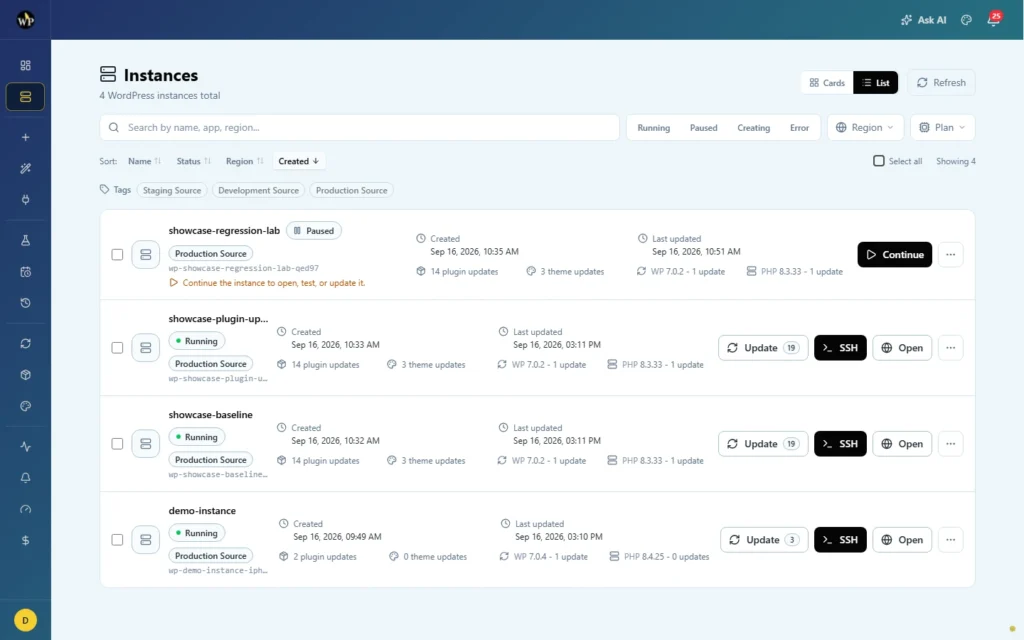Image resolution: width=1024 pixels, height=640 pixels.
Task: Open the magic wand icon in sidebar
Action: [x=25, y=168]
